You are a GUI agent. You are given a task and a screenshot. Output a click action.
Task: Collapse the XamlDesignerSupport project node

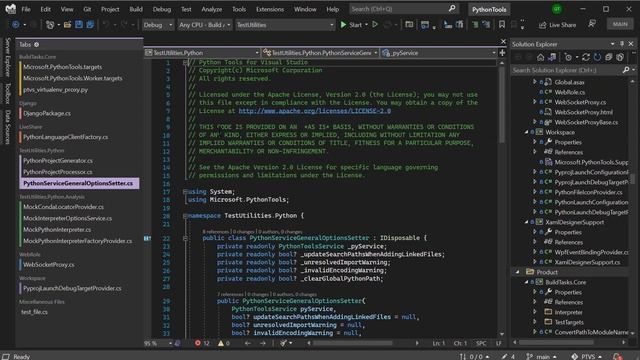526,222
